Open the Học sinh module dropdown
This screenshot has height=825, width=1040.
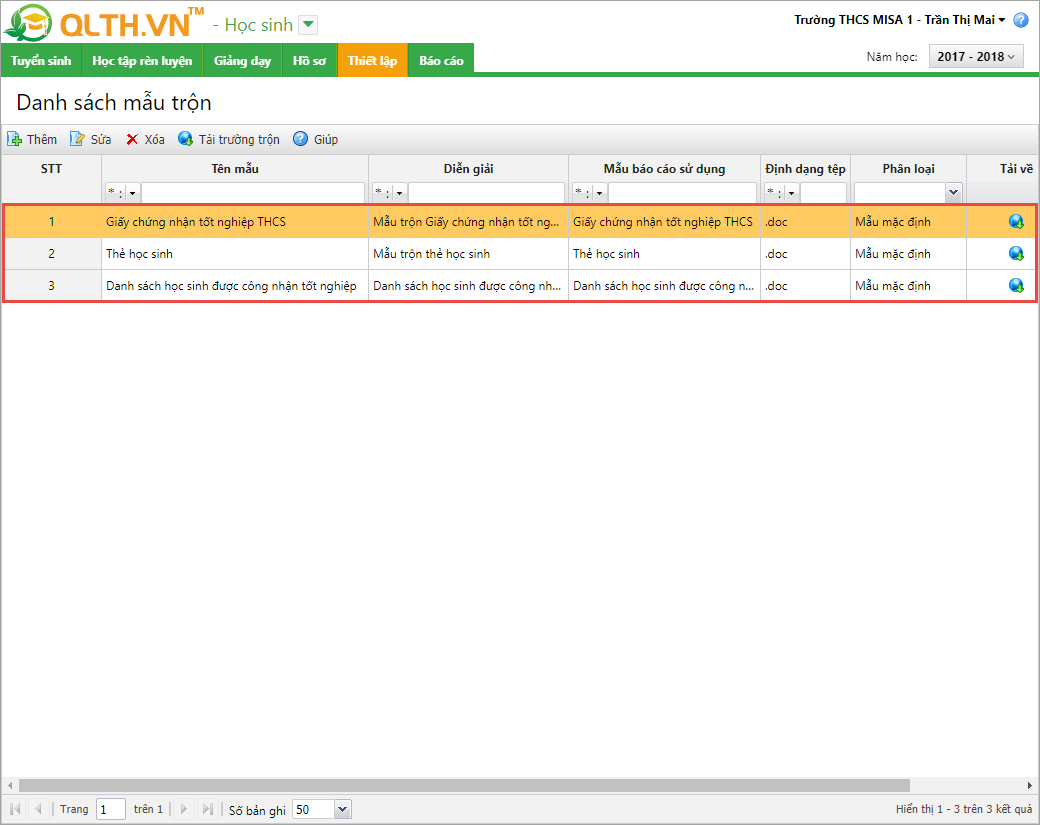tap(308, 25)
